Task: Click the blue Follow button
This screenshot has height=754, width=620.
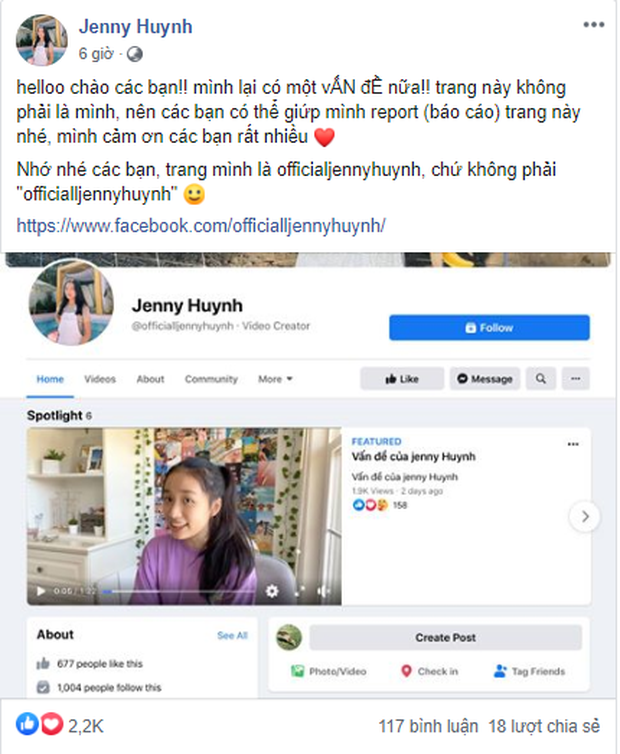Action: click(489, 327)
